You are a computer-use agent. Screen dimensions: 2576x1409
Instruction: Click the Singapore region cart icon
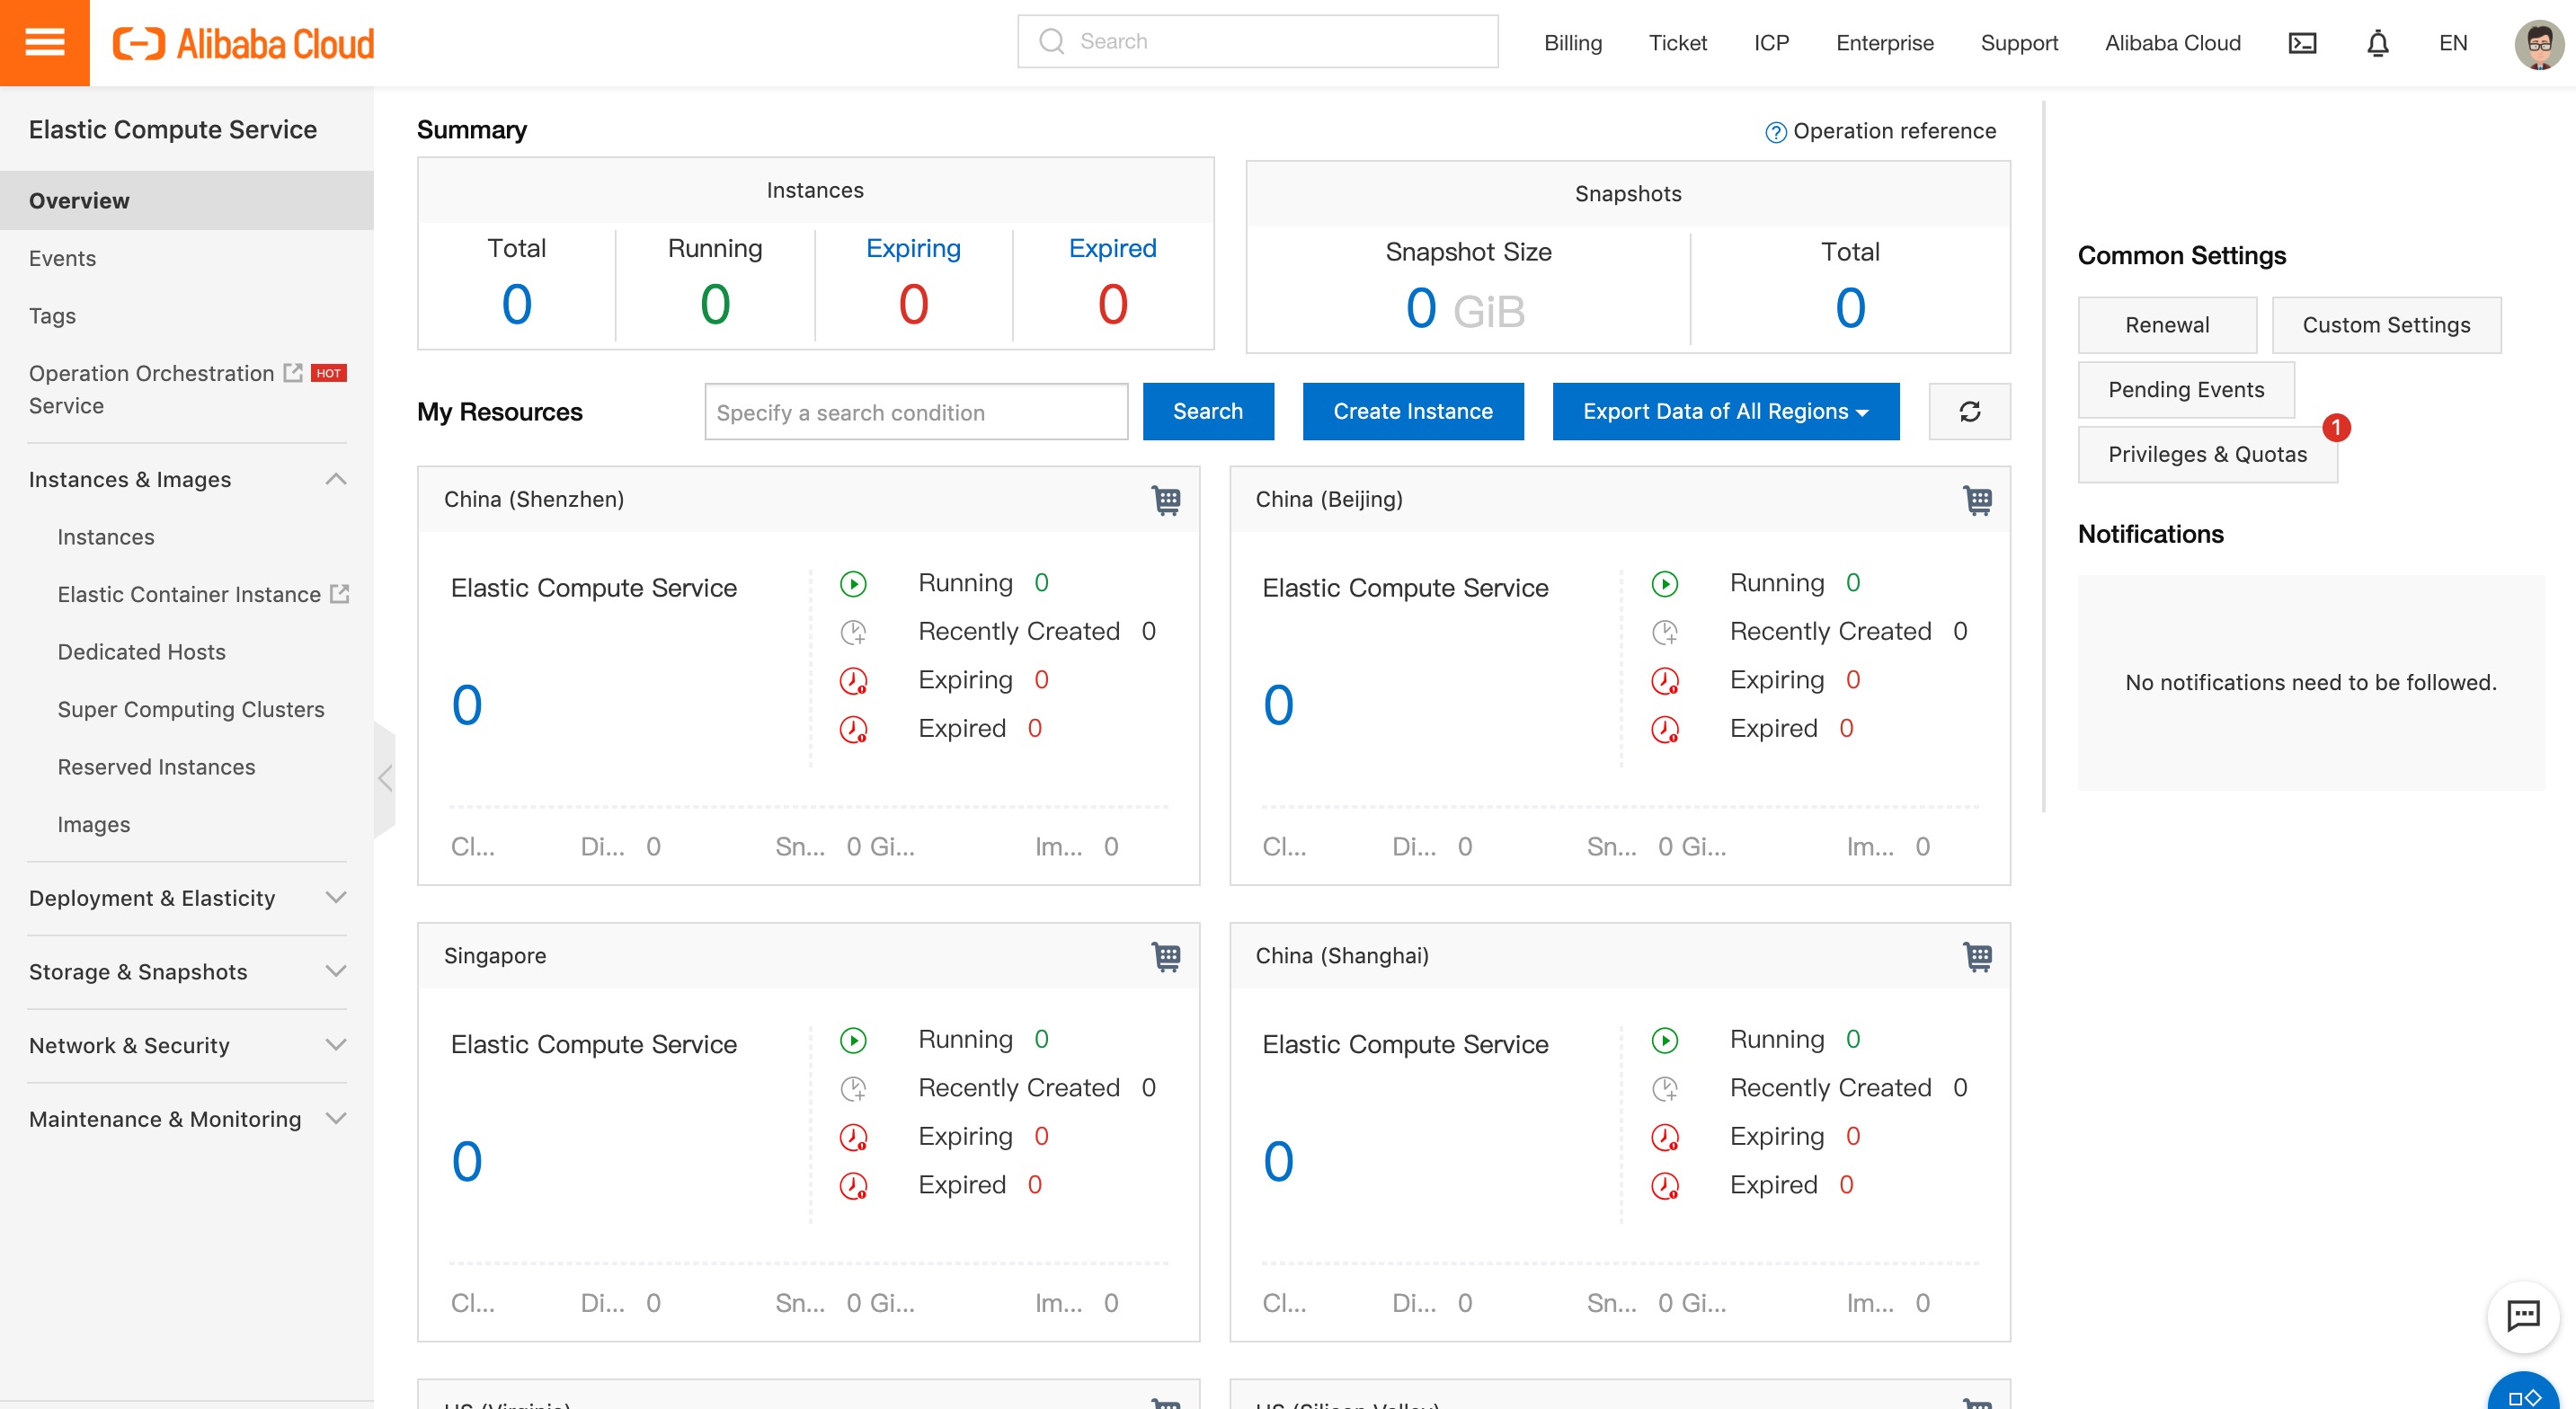[x=1166, y=956]
